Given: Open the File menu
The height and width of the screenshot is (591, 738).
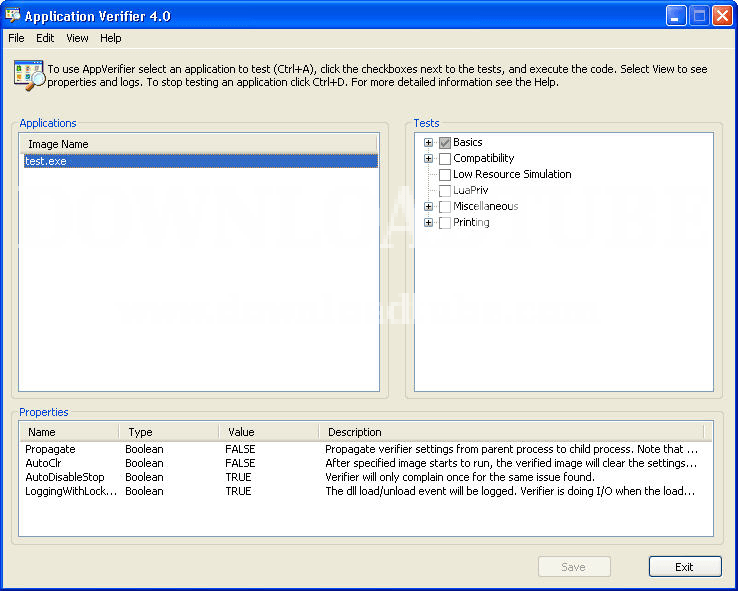Looking at the screenshot, I should pos(16,38).
